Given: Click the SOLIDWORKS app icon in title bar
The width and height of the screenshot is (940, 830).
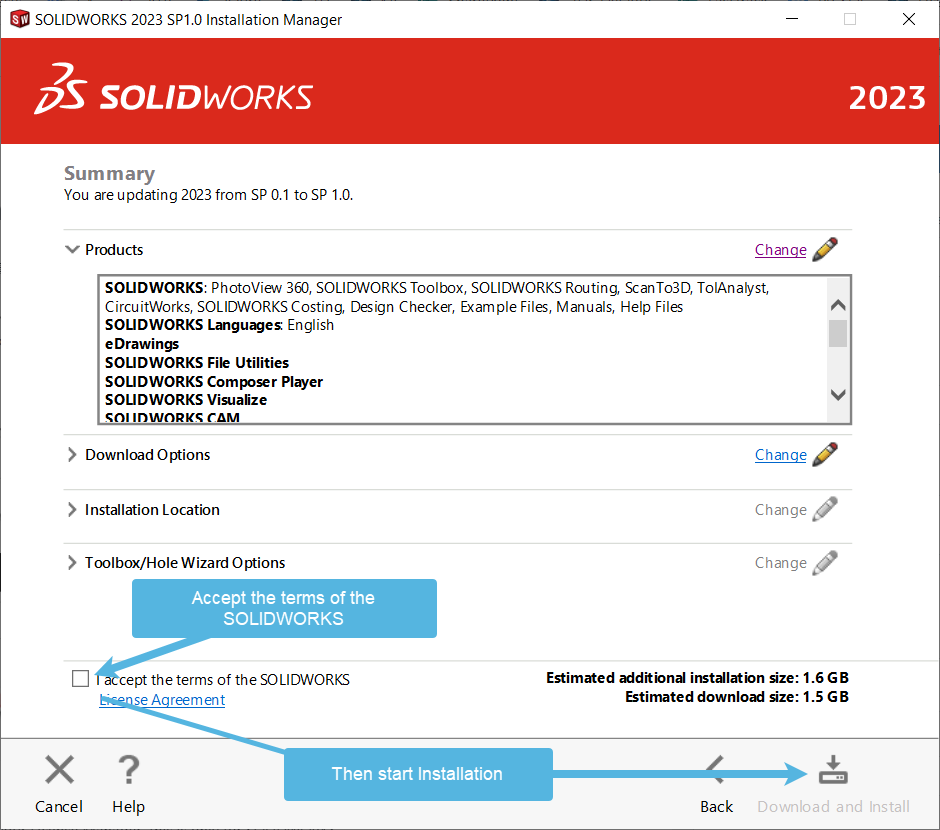Looking at the screenshot, I should tap(20, 19).
